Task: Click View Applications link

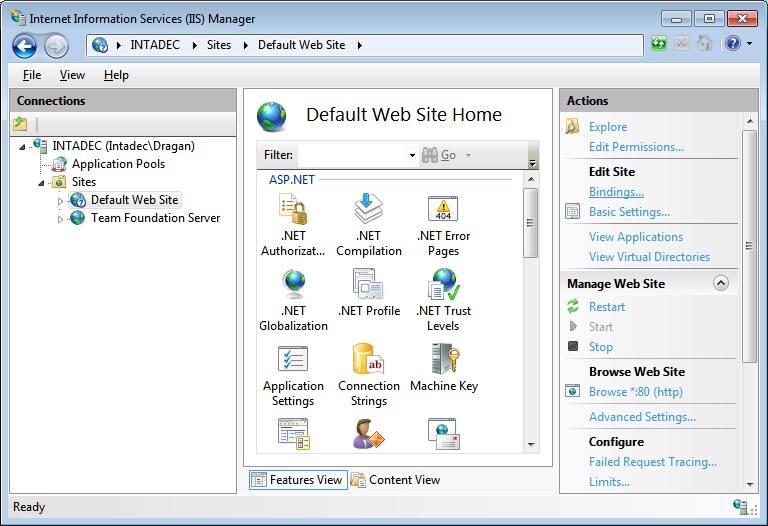Action: (636, 237)
